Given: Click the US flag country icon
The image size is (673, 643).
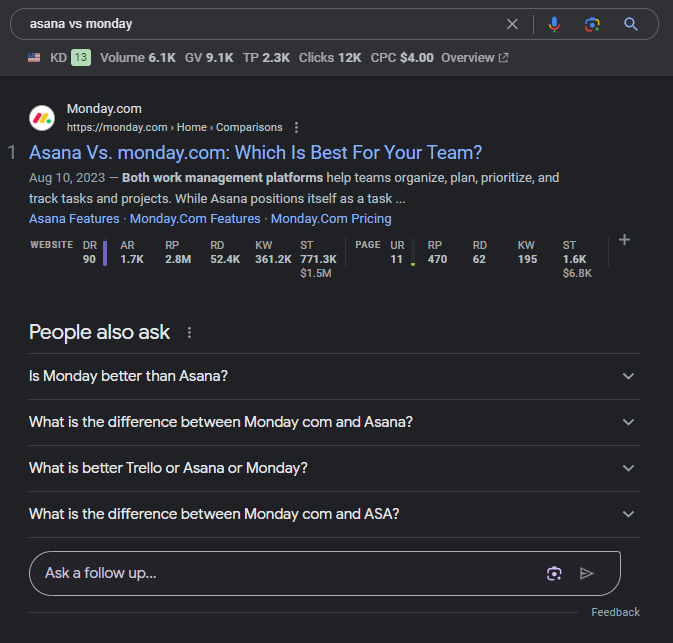Looking at the screenshot, I should (x=34, y=58).
